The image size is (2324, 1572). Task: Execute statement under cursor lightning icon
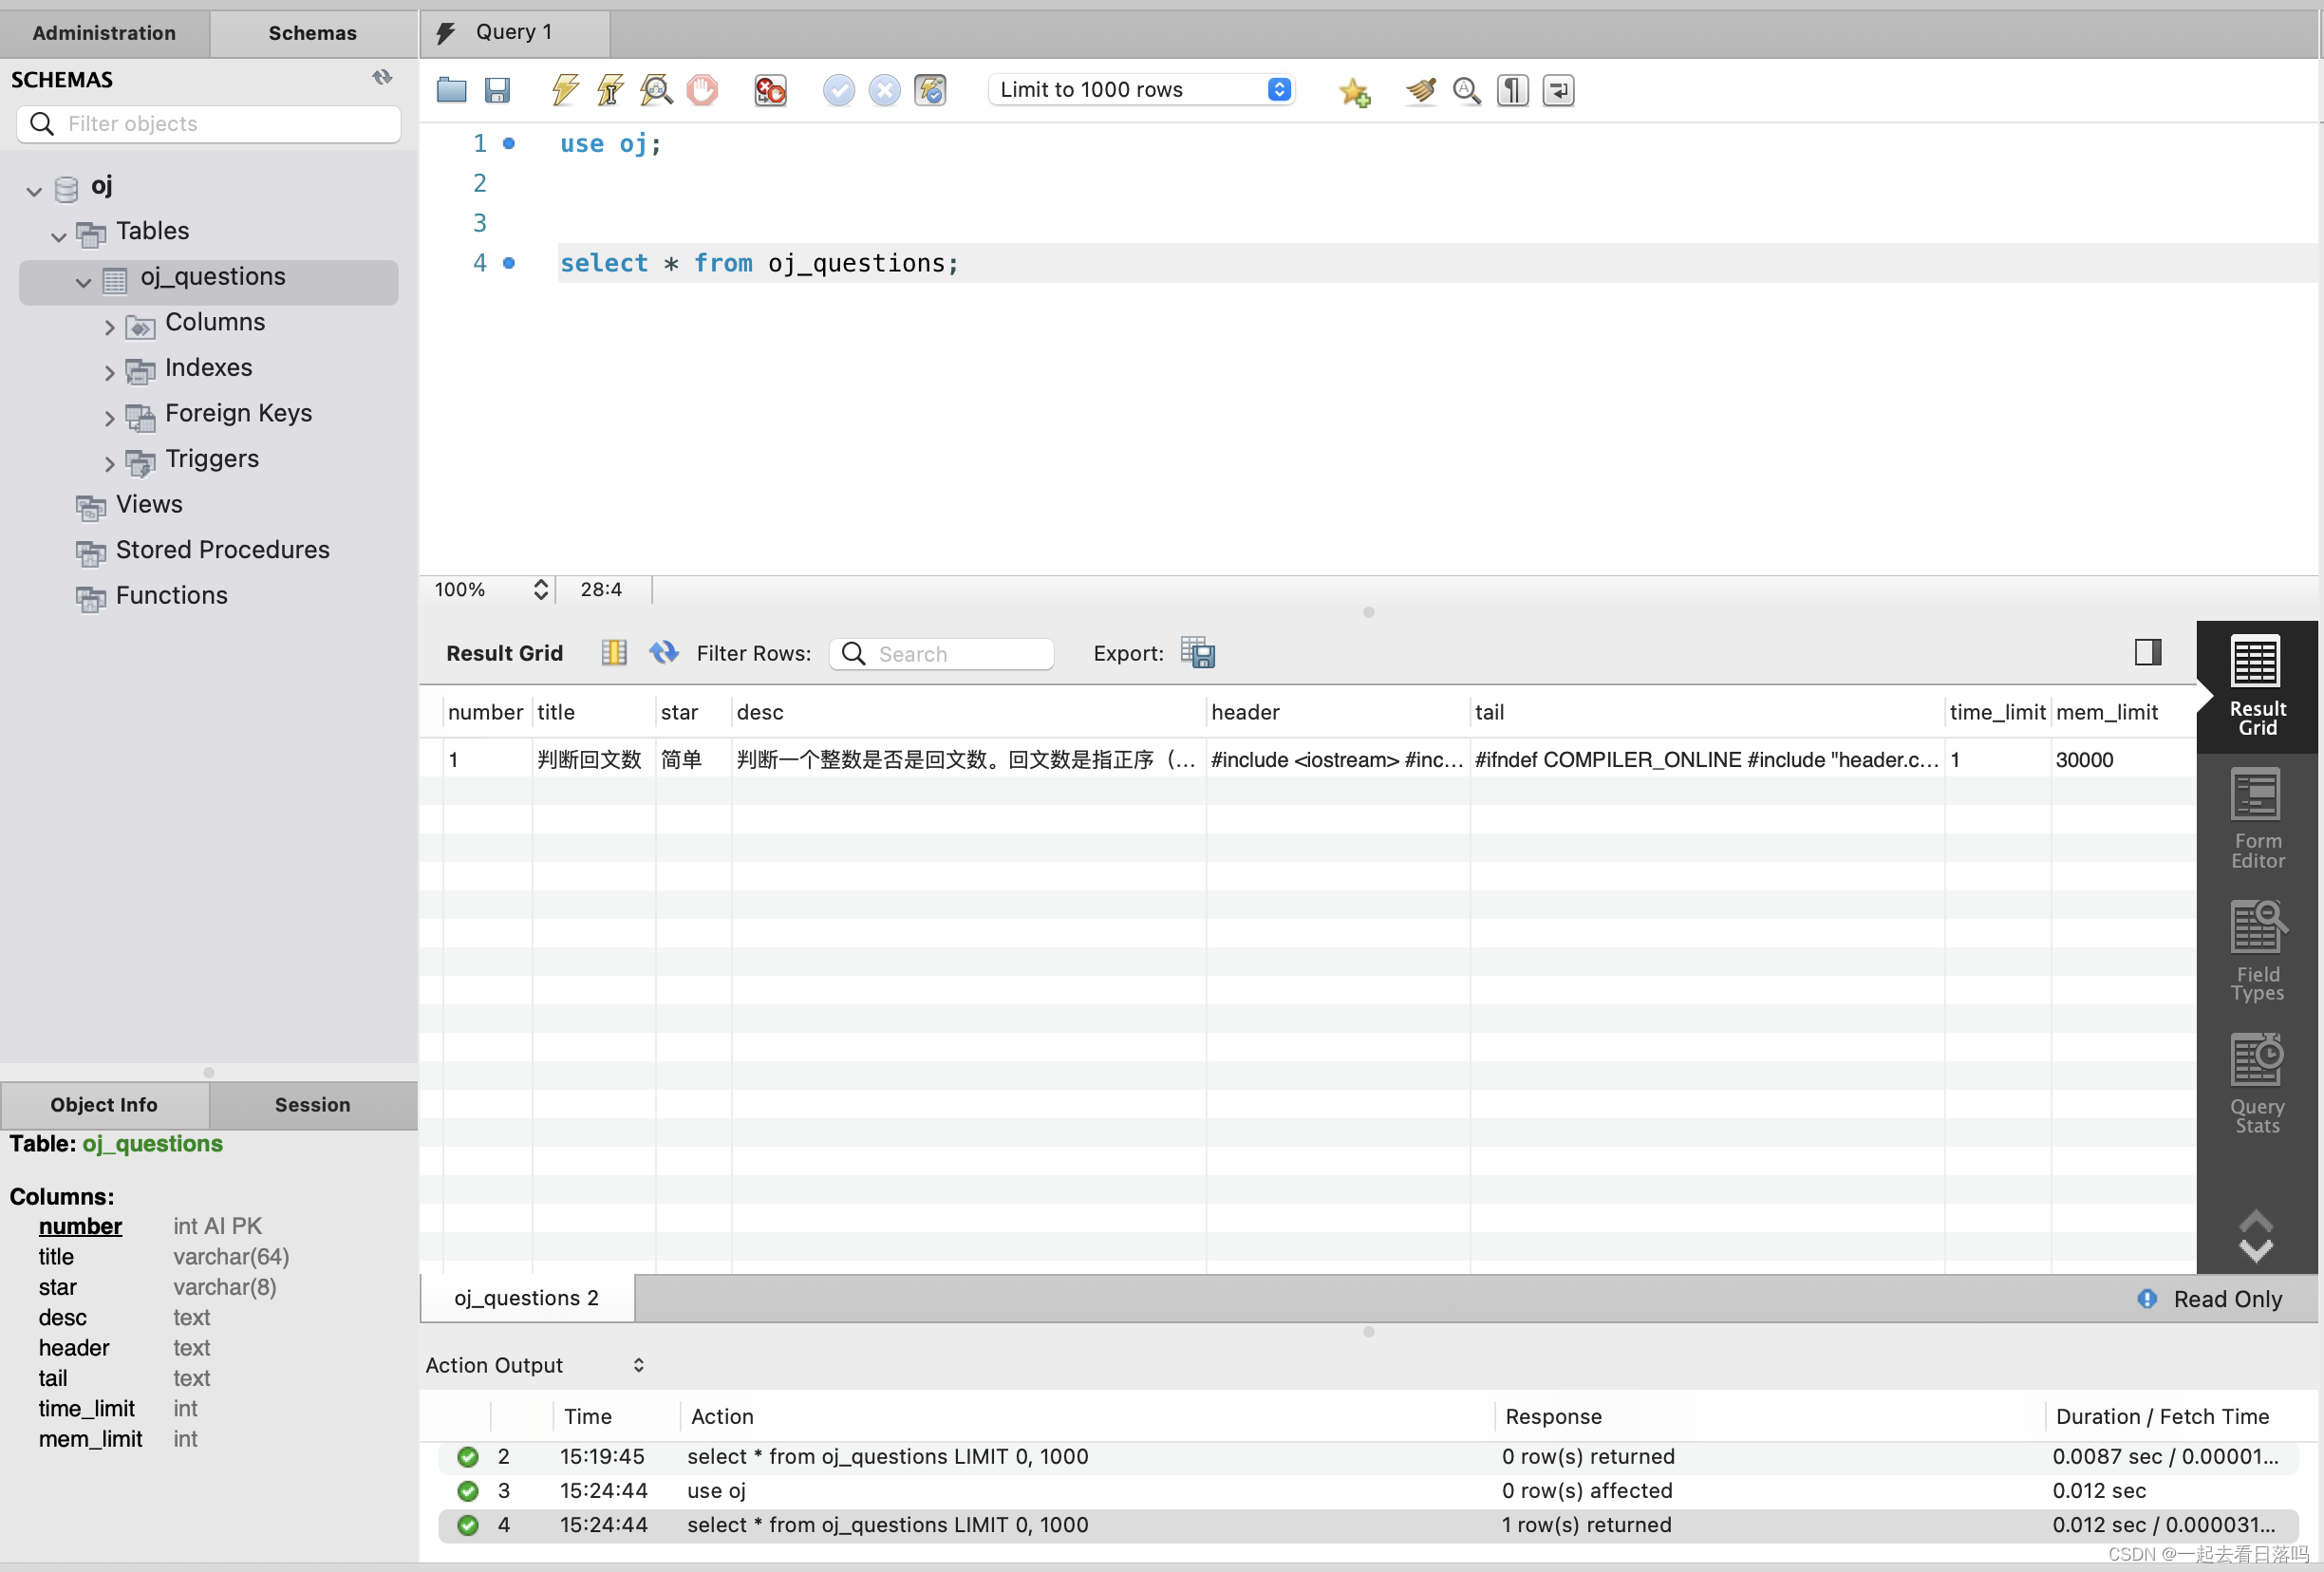[x=610, y=90]
